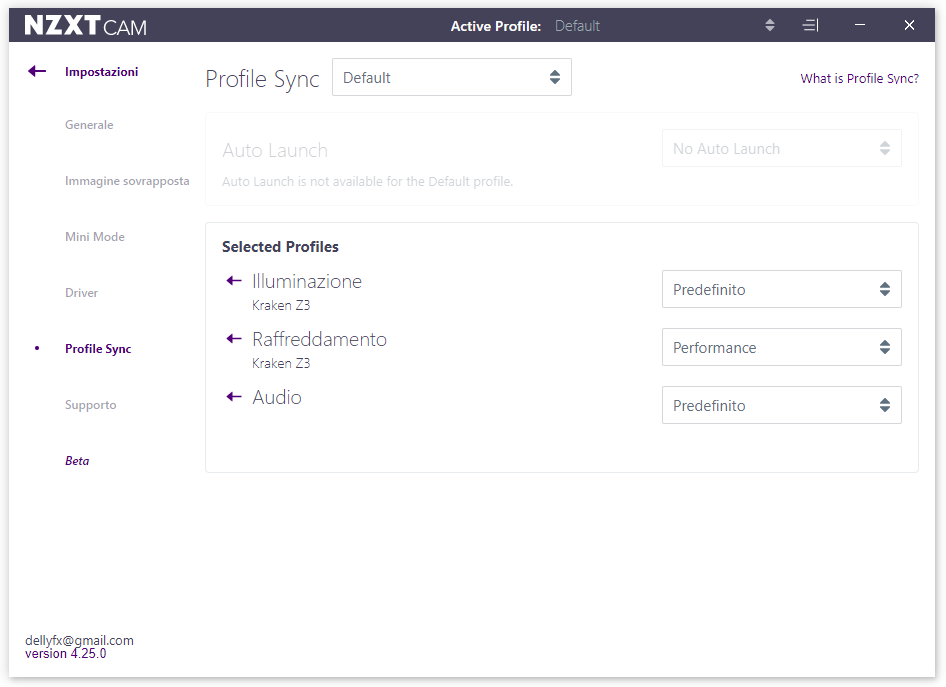Click the NZXT CAM logo
Image resolution: width=946 pixels, height=687 pixels.
coord(86,26)
